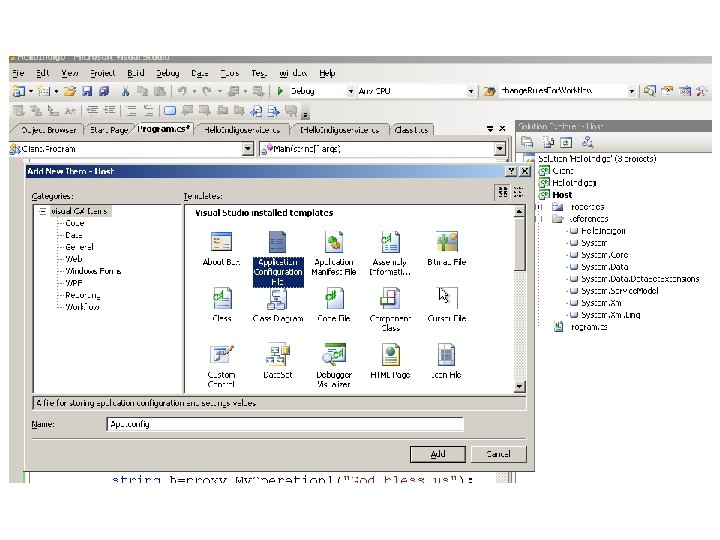
Task: Select the General category
Action: 79,247
